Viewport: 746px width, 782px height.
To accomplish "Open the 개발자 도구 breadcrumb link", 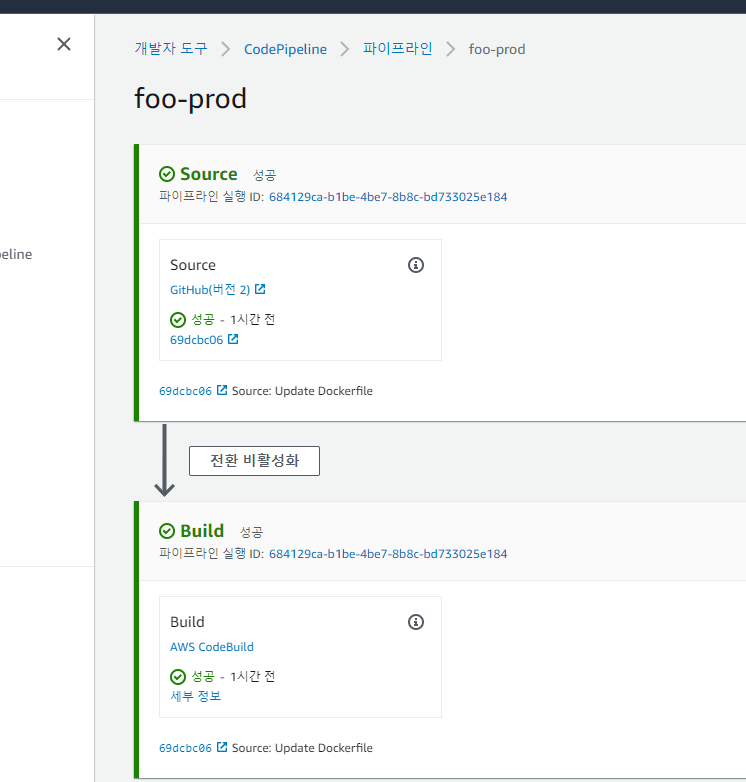I will [171, 49].
